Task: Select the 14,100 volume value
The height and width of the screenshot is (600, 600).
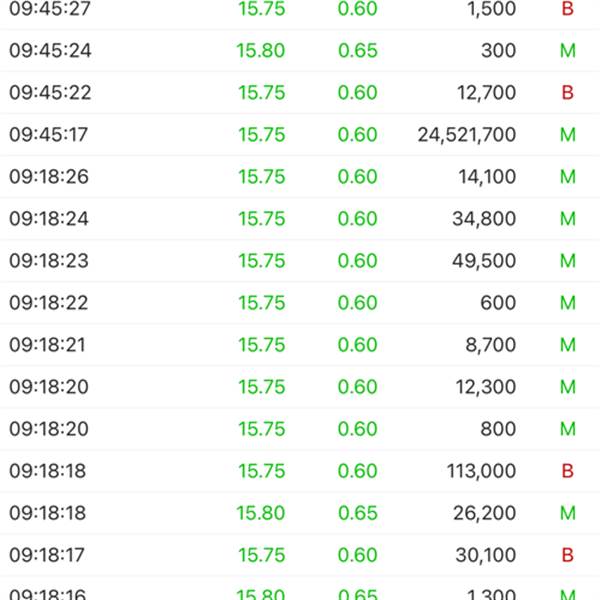Action: pyautogui.click(x=484, y=177)
